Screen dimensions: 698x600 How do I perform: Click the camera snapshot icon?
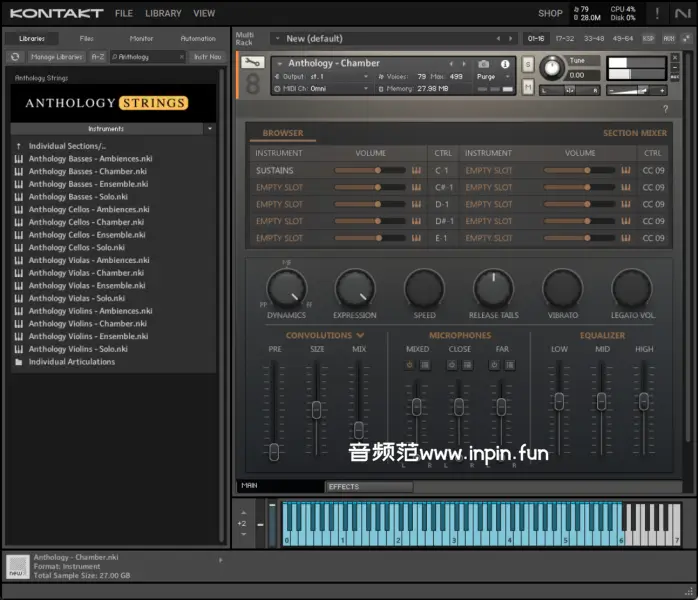click(484, 64)
